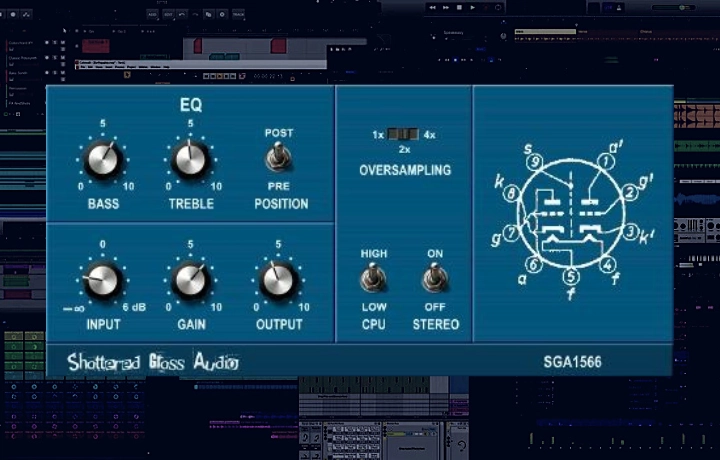Click the SGA1566 model name
Screen dimensions: 720x460
point(572,362)
